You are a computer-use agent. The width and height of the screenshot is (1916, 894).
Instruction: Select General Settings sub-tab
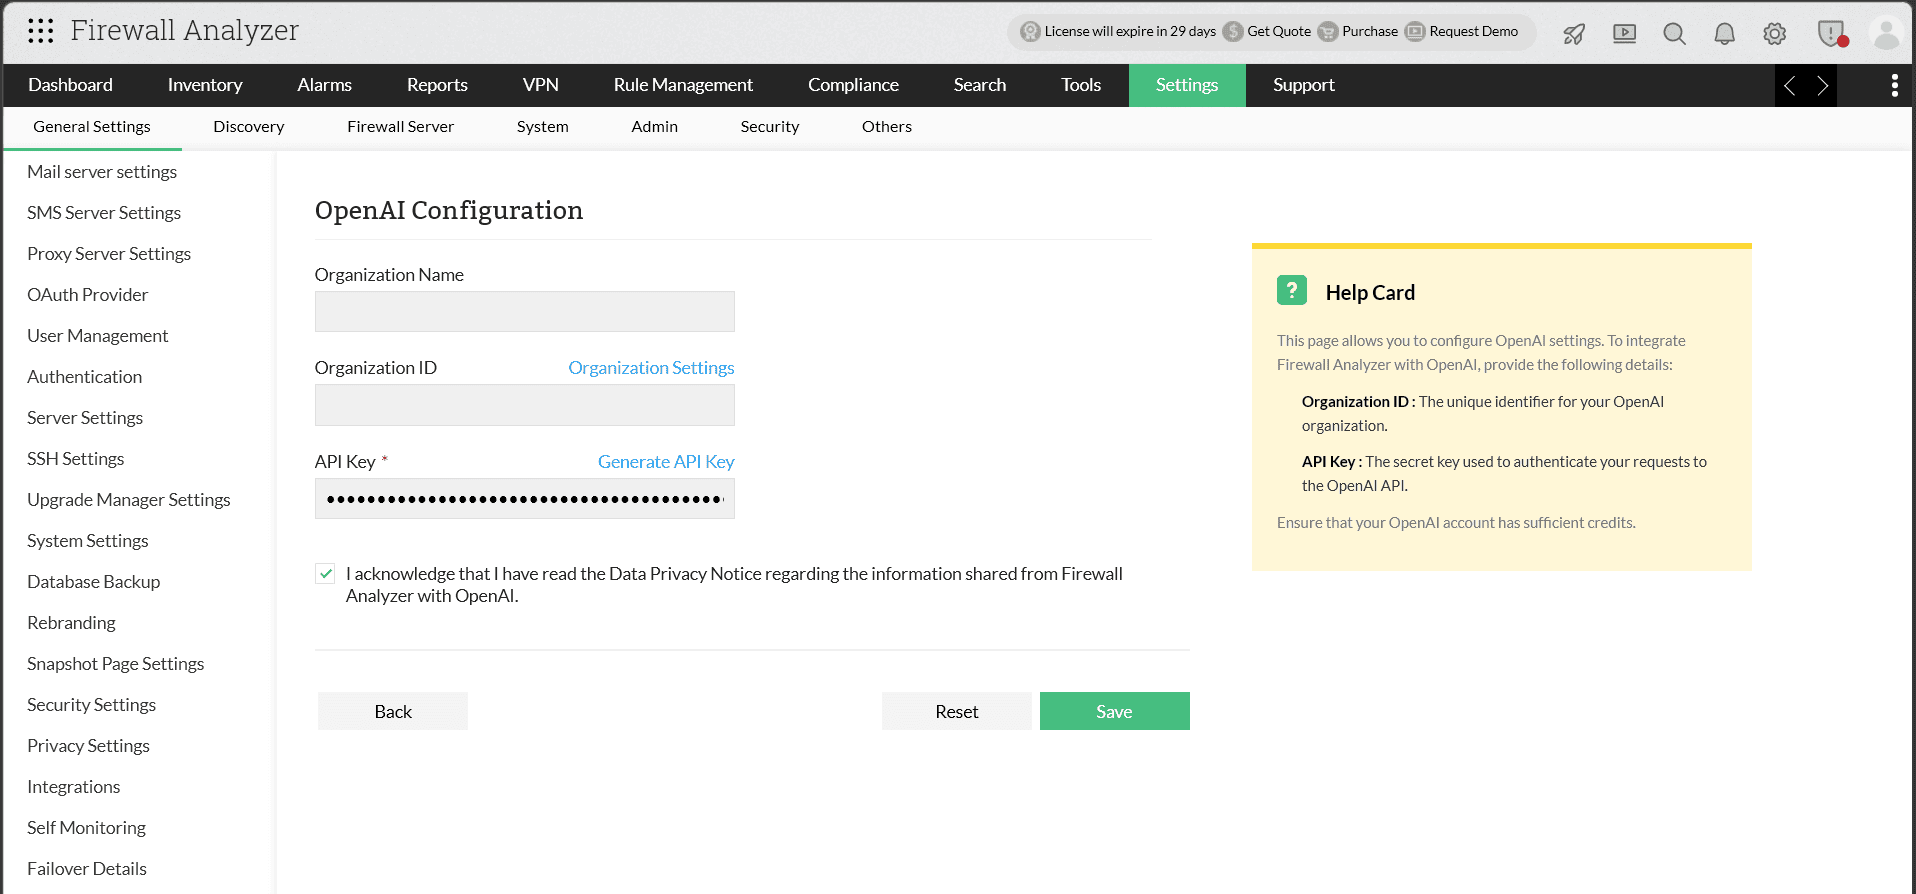(92, 127)
